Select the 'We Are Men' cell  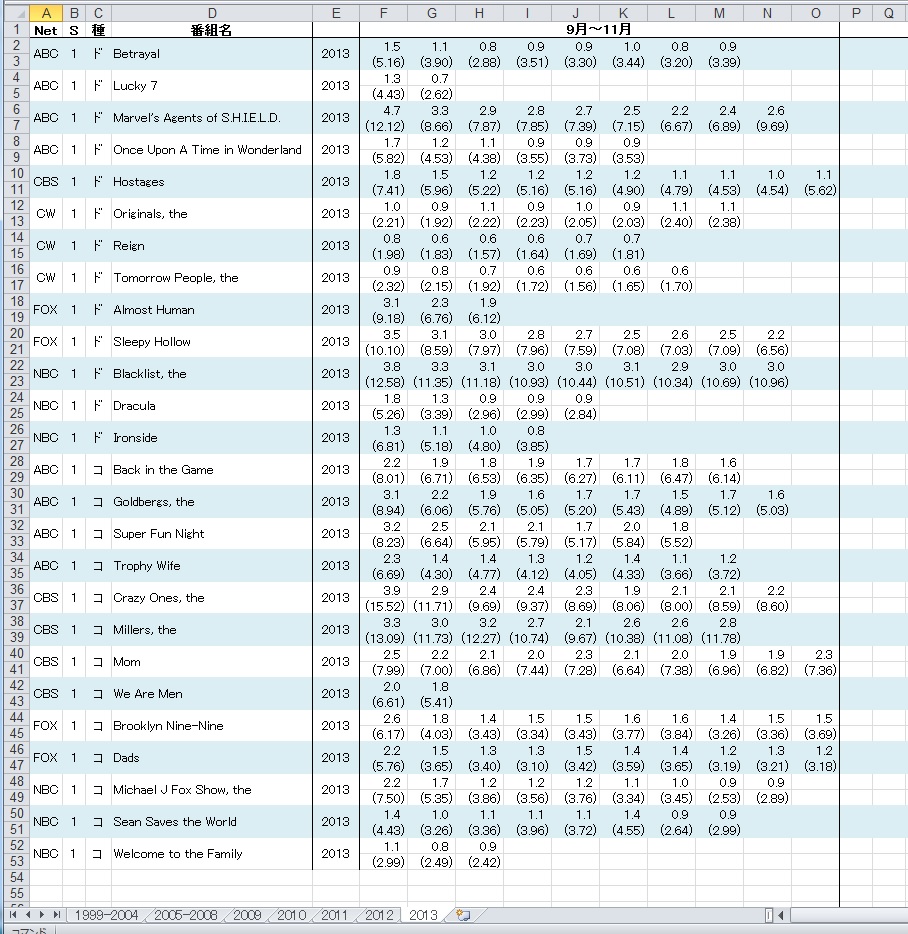point(212,694)
